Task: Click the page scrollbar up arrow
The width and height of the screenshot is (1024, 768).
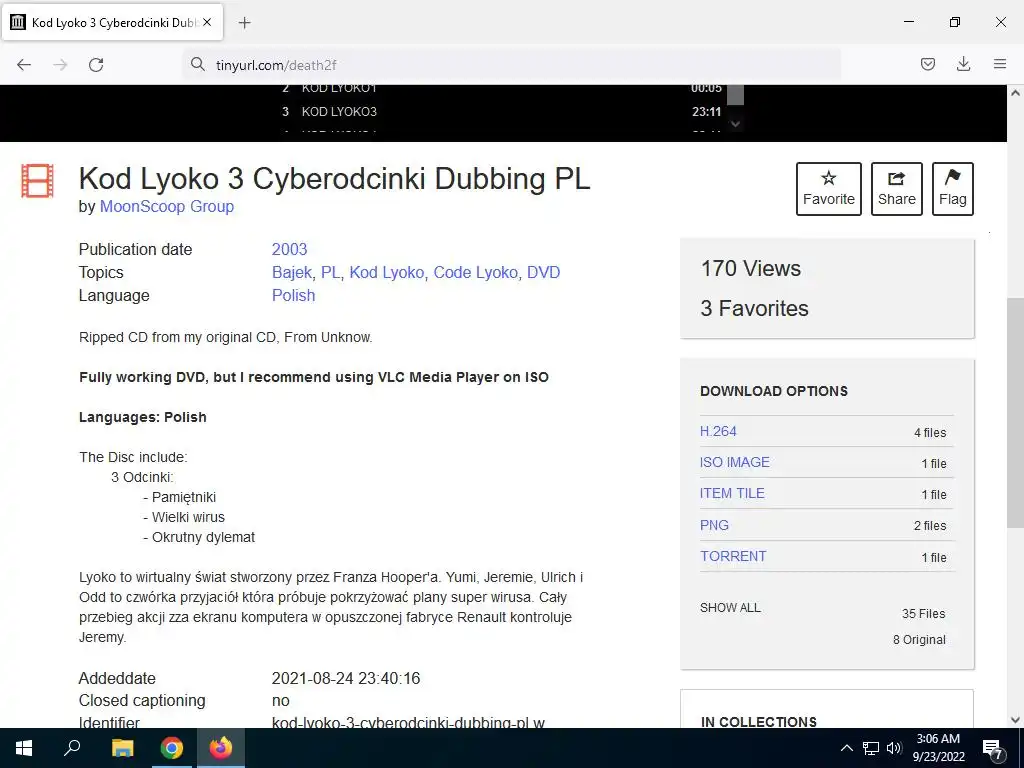Action: pyautogui.click(x=1015, y=93)
